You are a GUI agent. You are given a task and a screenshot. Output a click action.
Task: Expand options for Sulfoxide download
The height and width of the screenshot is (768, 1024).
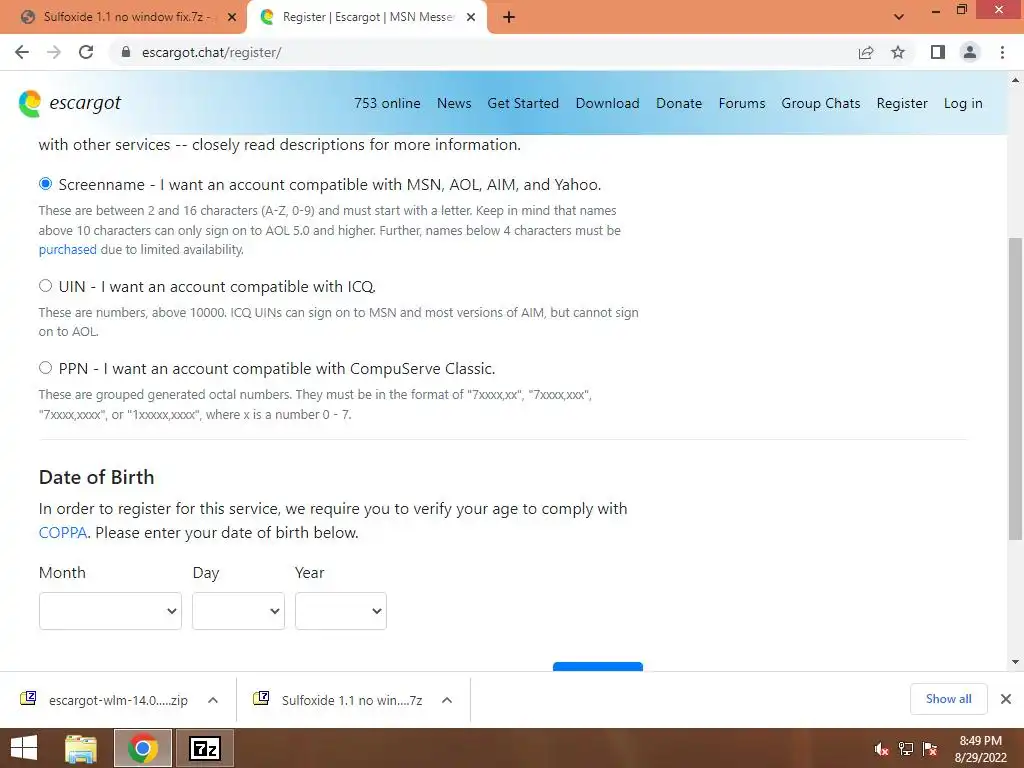pyautogui.click(x=447, y=700)
